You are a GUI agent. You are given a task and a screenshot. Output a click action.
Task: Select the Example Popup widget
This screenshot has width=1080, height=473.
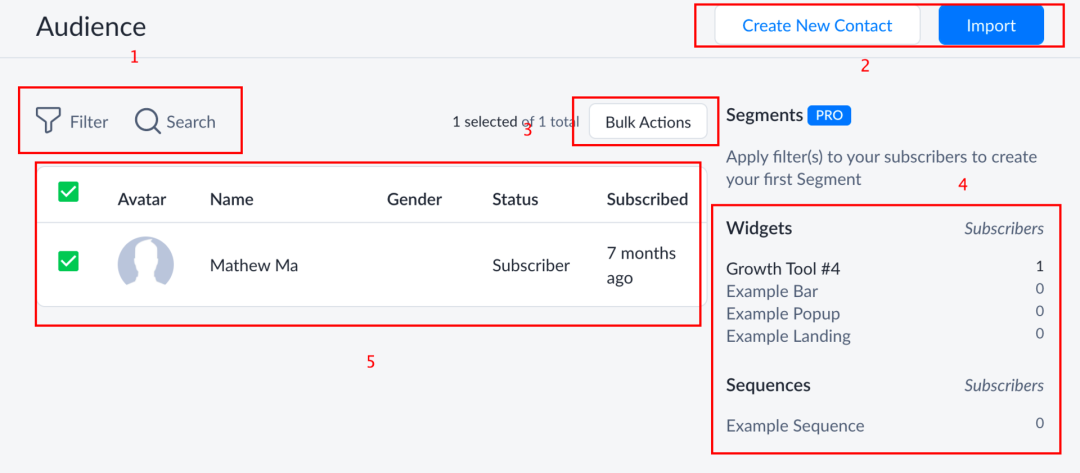[x=783, y=314]
